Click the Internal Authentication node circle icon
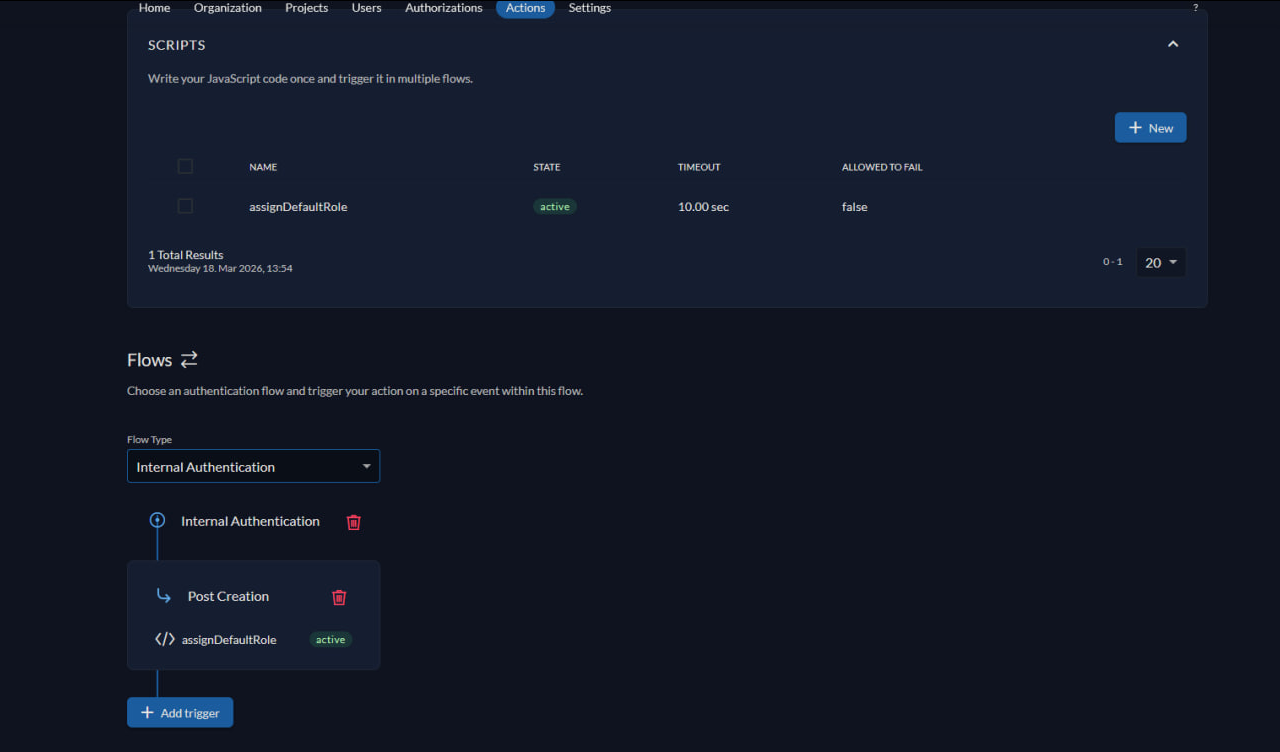 (x=157, y=520)
